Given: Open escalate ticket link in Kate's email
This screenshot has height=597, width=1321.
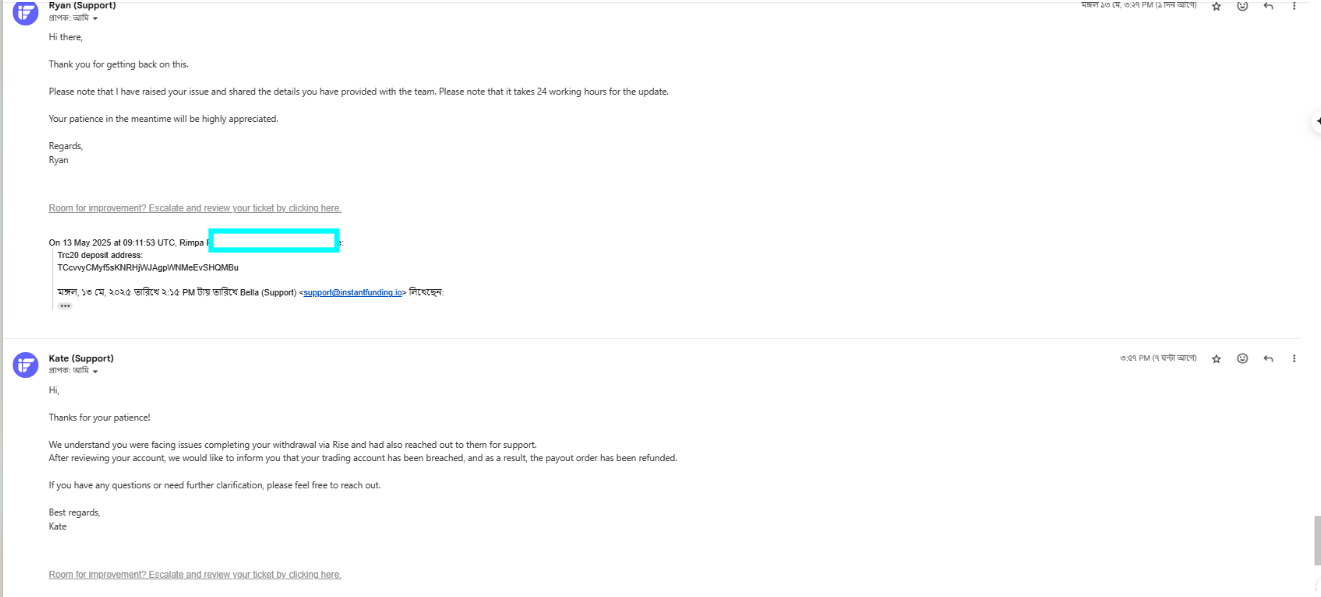Looking at the screenshot, I should [195, 575].
